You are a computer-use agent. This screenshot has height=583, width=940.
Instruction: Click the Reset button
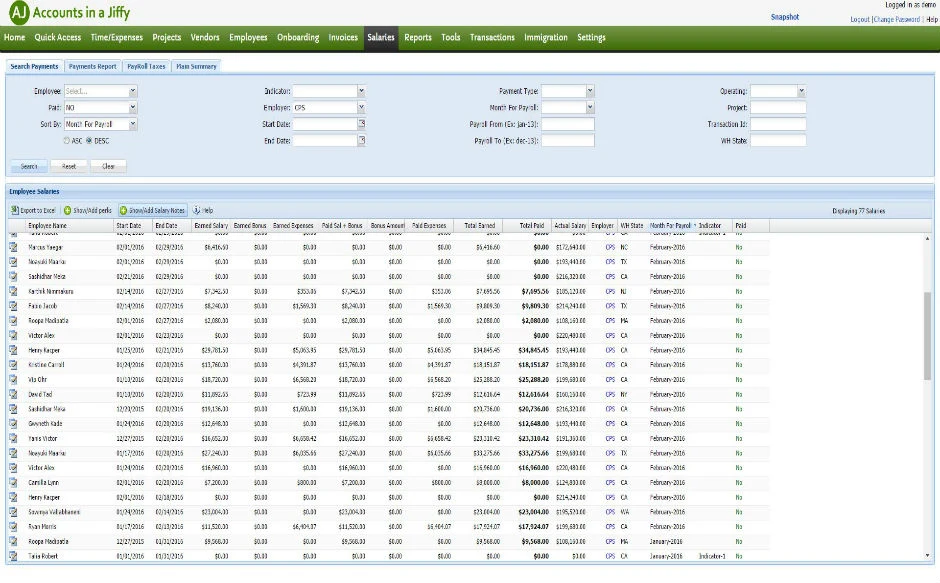tap(69, 166)
